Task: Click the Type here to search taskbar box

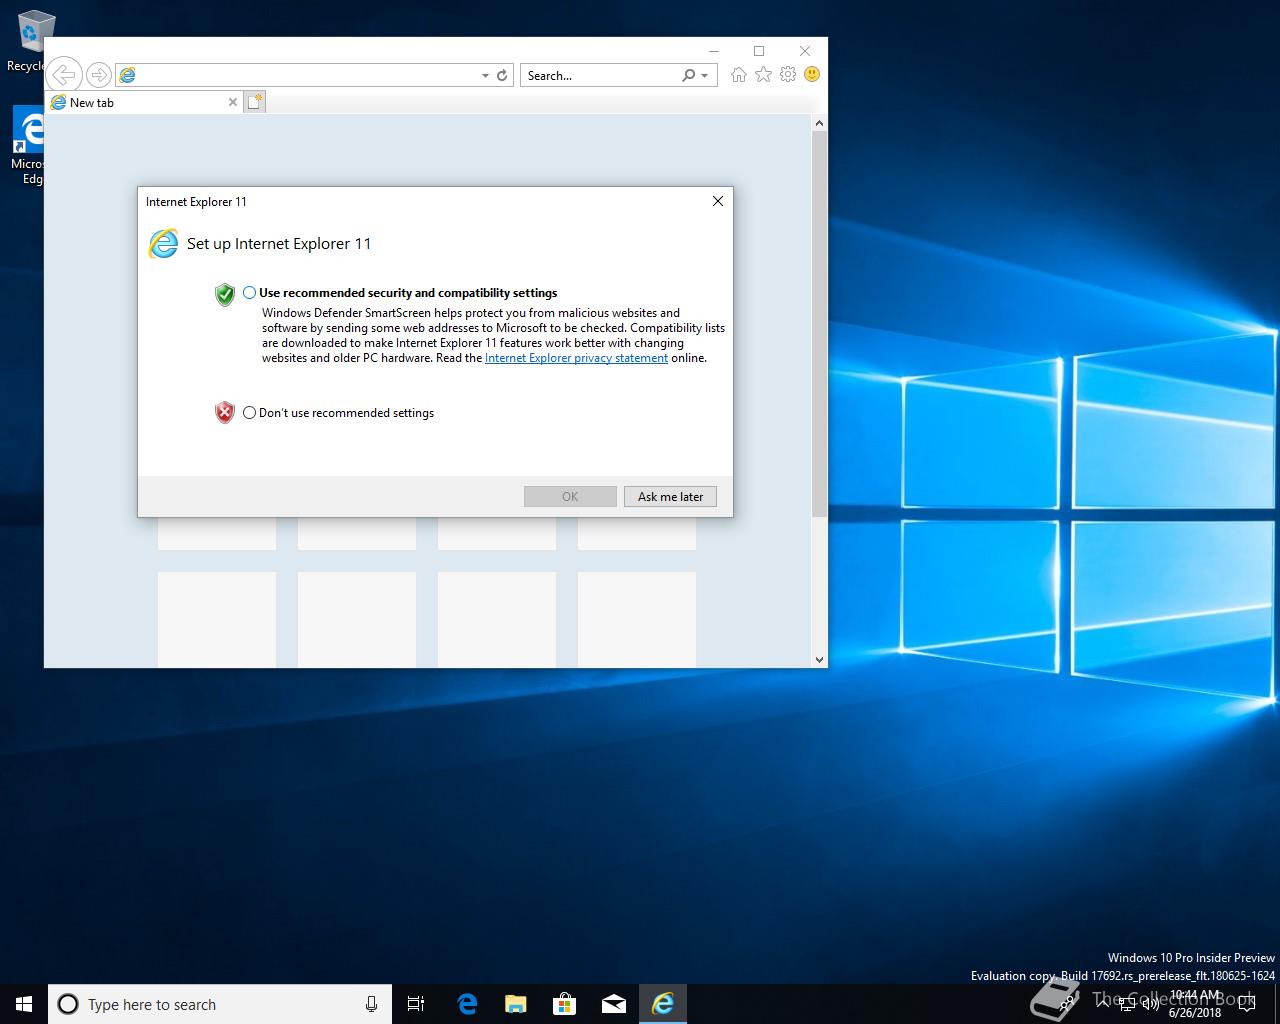Action: coord(218,1004)
